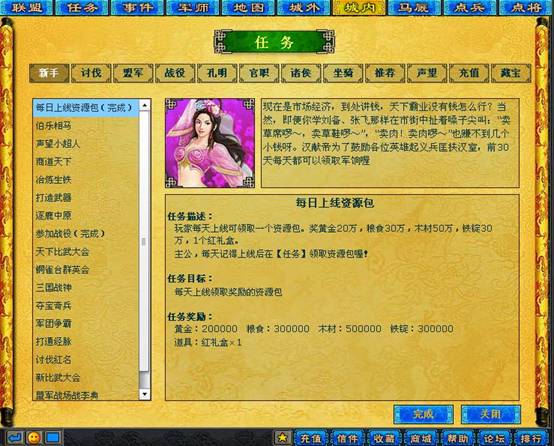Click the scrollbar down arrow in task list

point(144,394)
